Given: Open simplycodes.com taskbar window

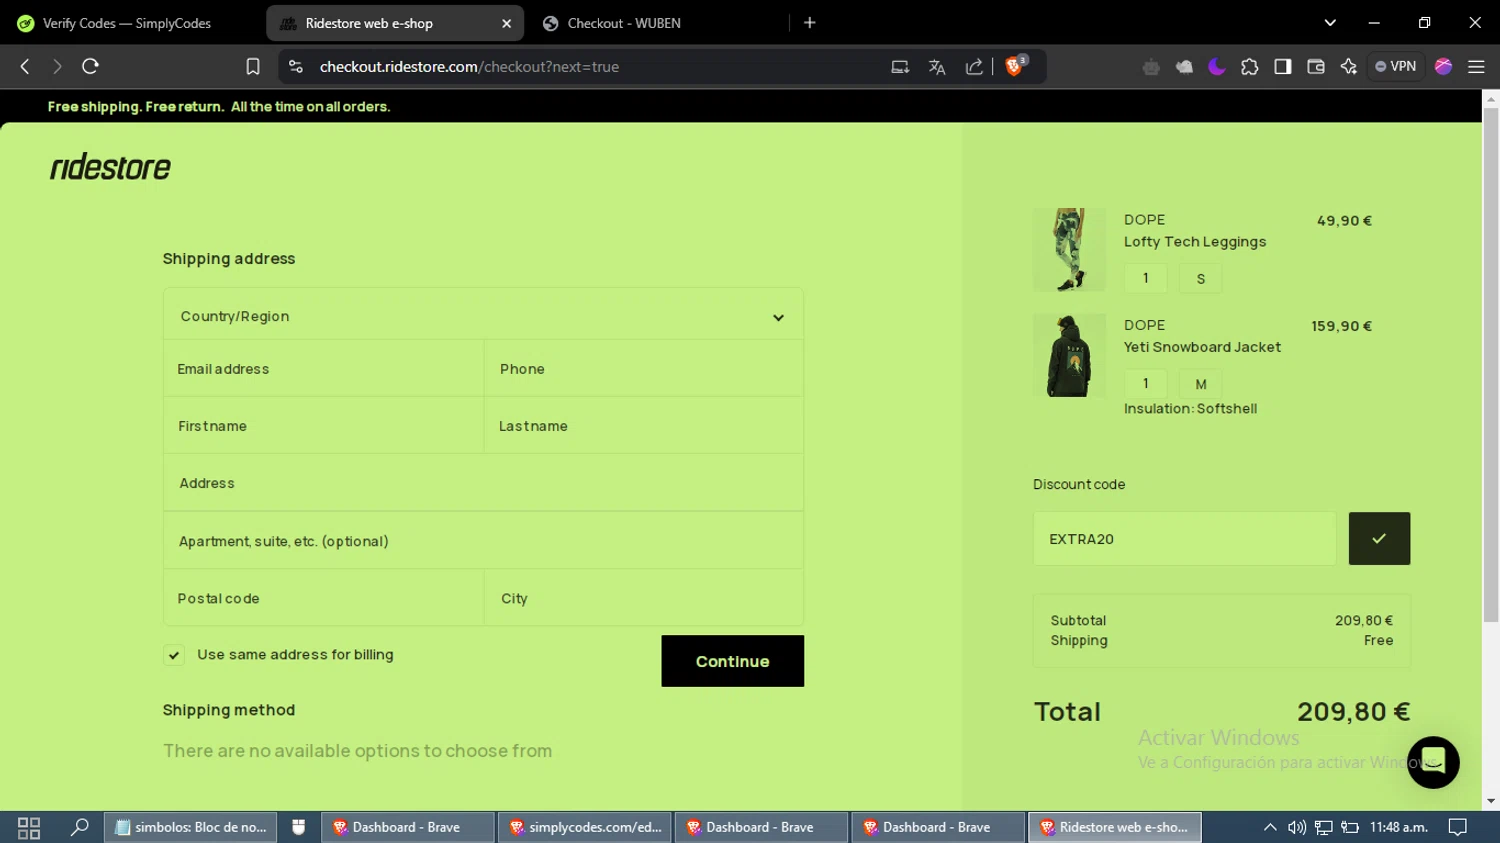Looking at the screenshot, I should [x=585, y=827].
